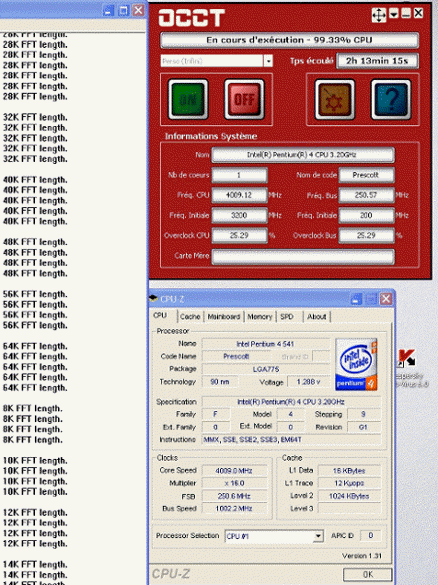
Task: Switch to the Cache tab
Action: [x=190, y=317]
